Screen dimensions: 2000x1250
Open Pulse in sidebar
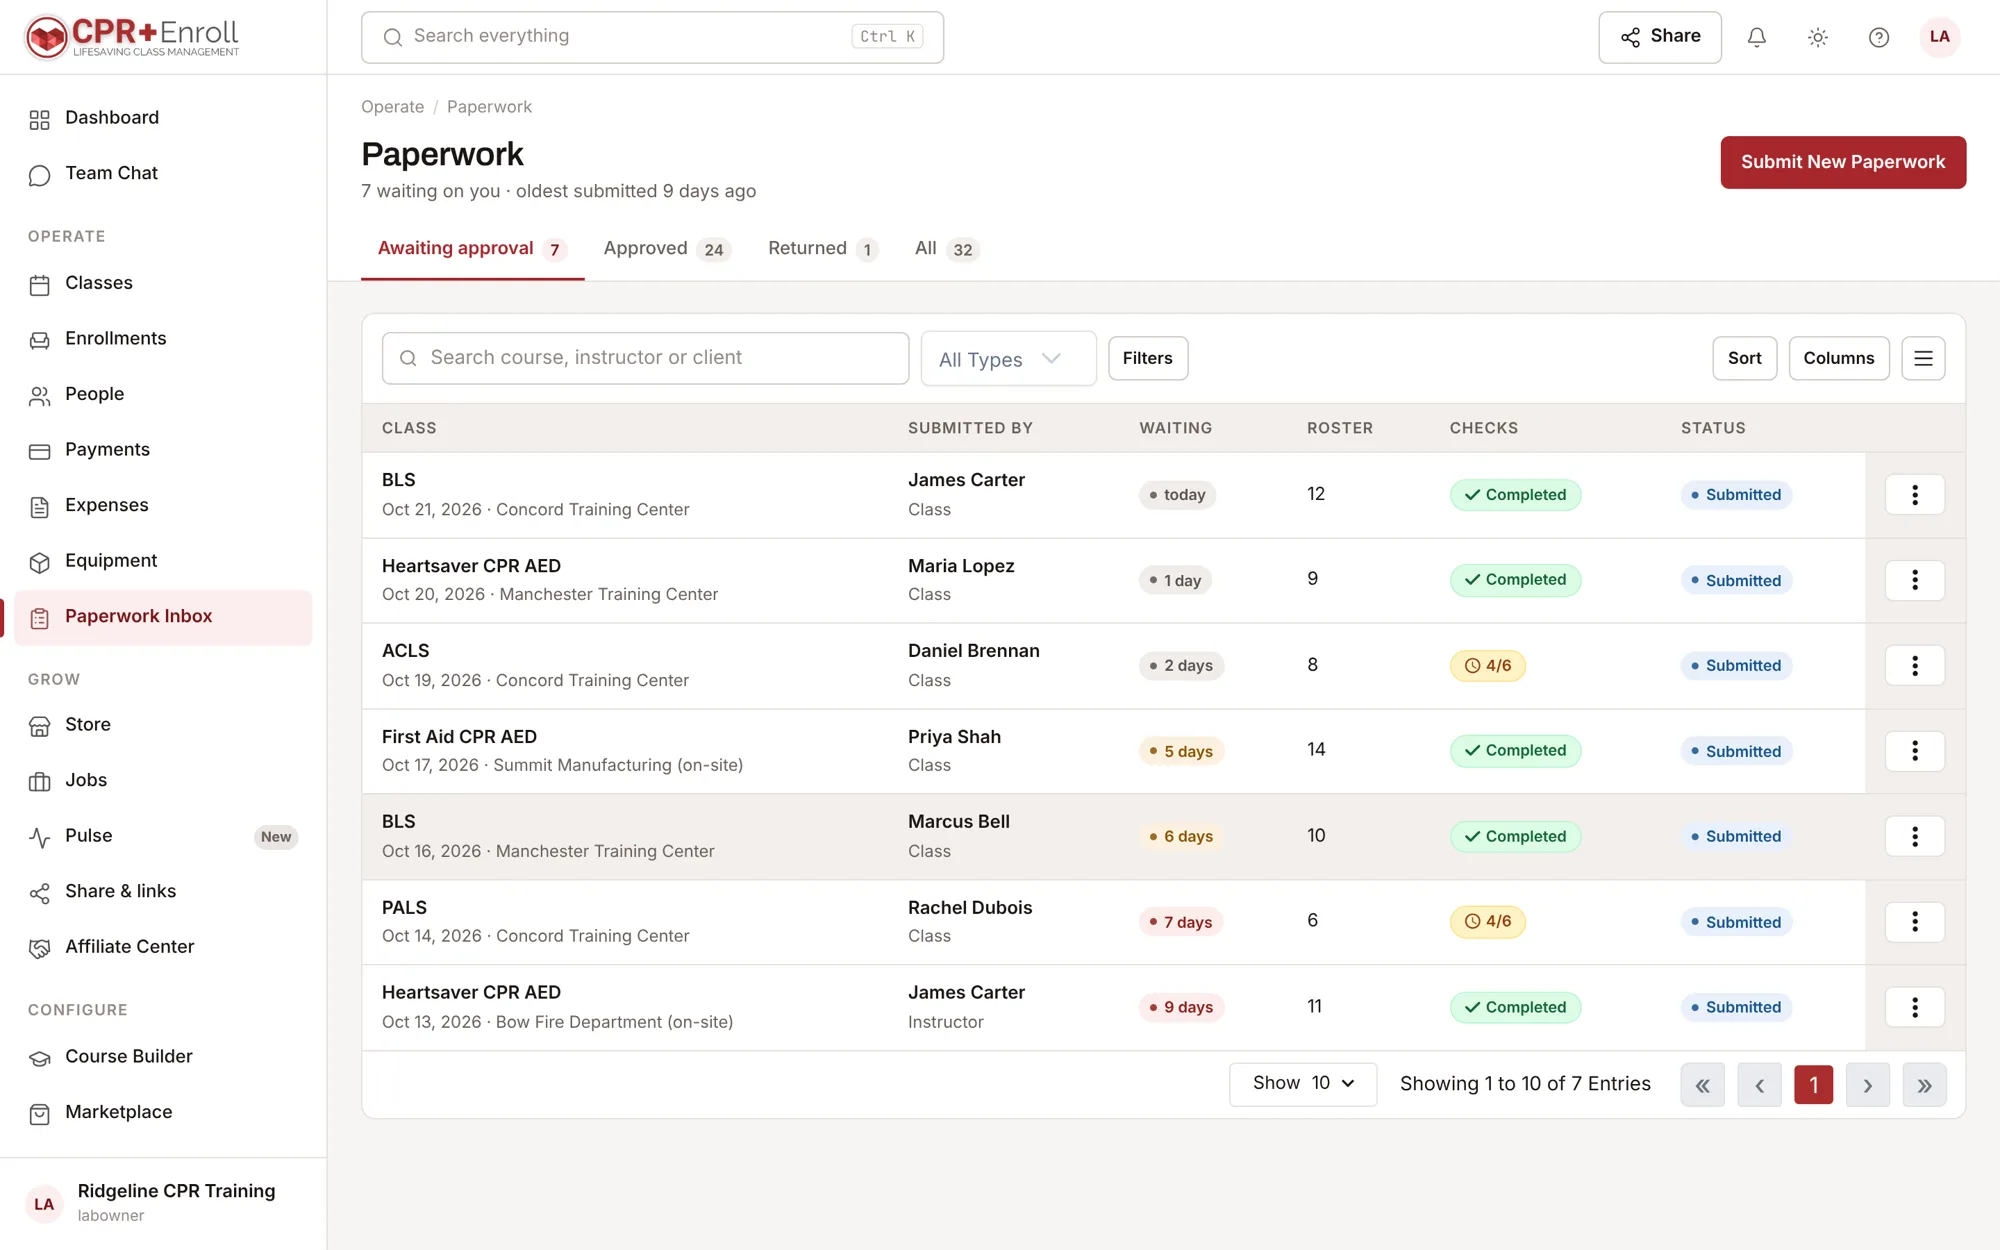click(x=163, y=836)
